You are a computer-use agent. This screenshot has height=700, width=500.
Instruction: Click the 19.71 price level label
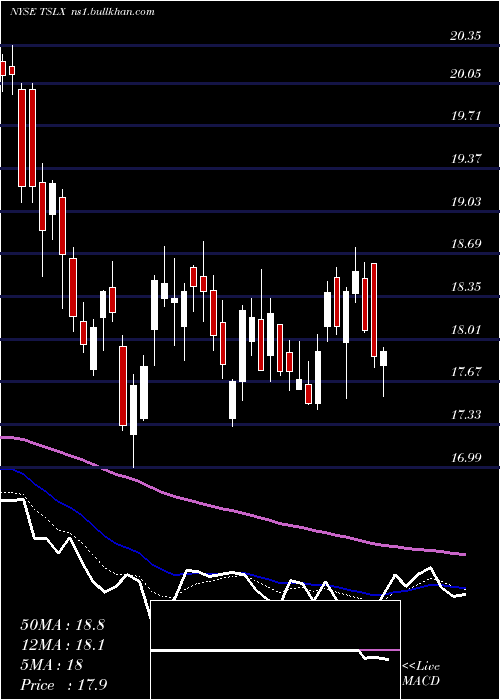(466, 116)
